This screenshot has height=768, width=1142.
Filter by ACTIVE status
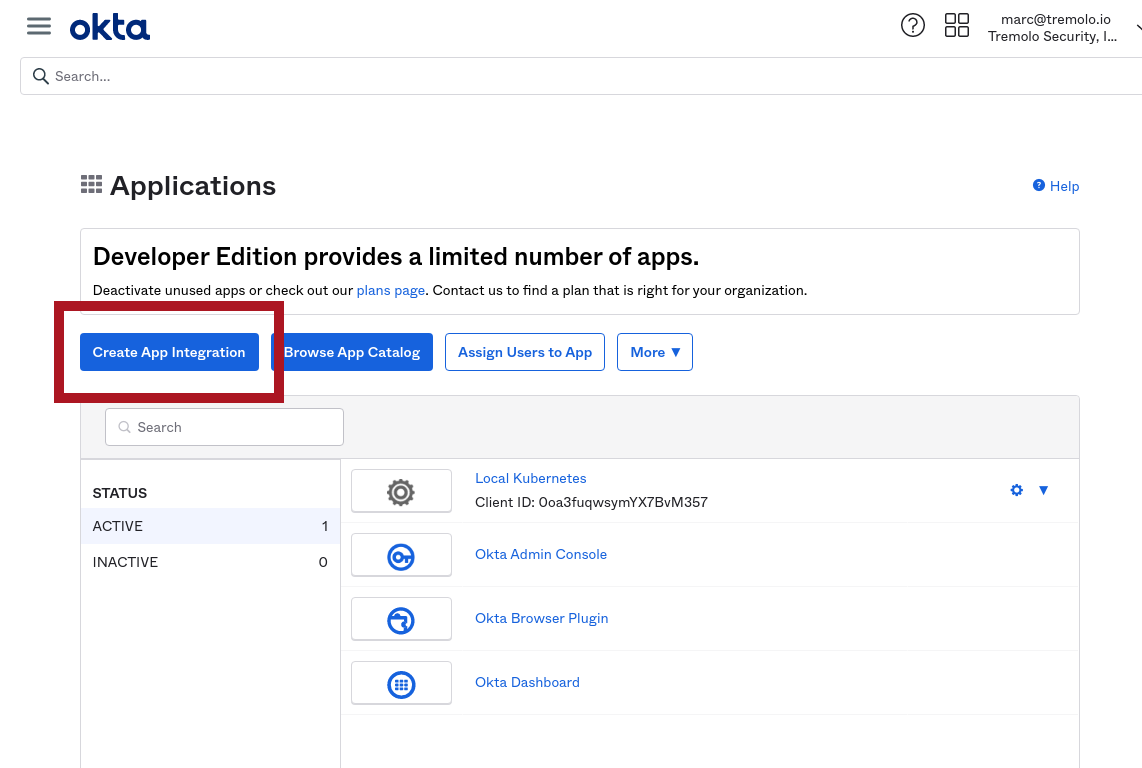[x=210, y=526]
